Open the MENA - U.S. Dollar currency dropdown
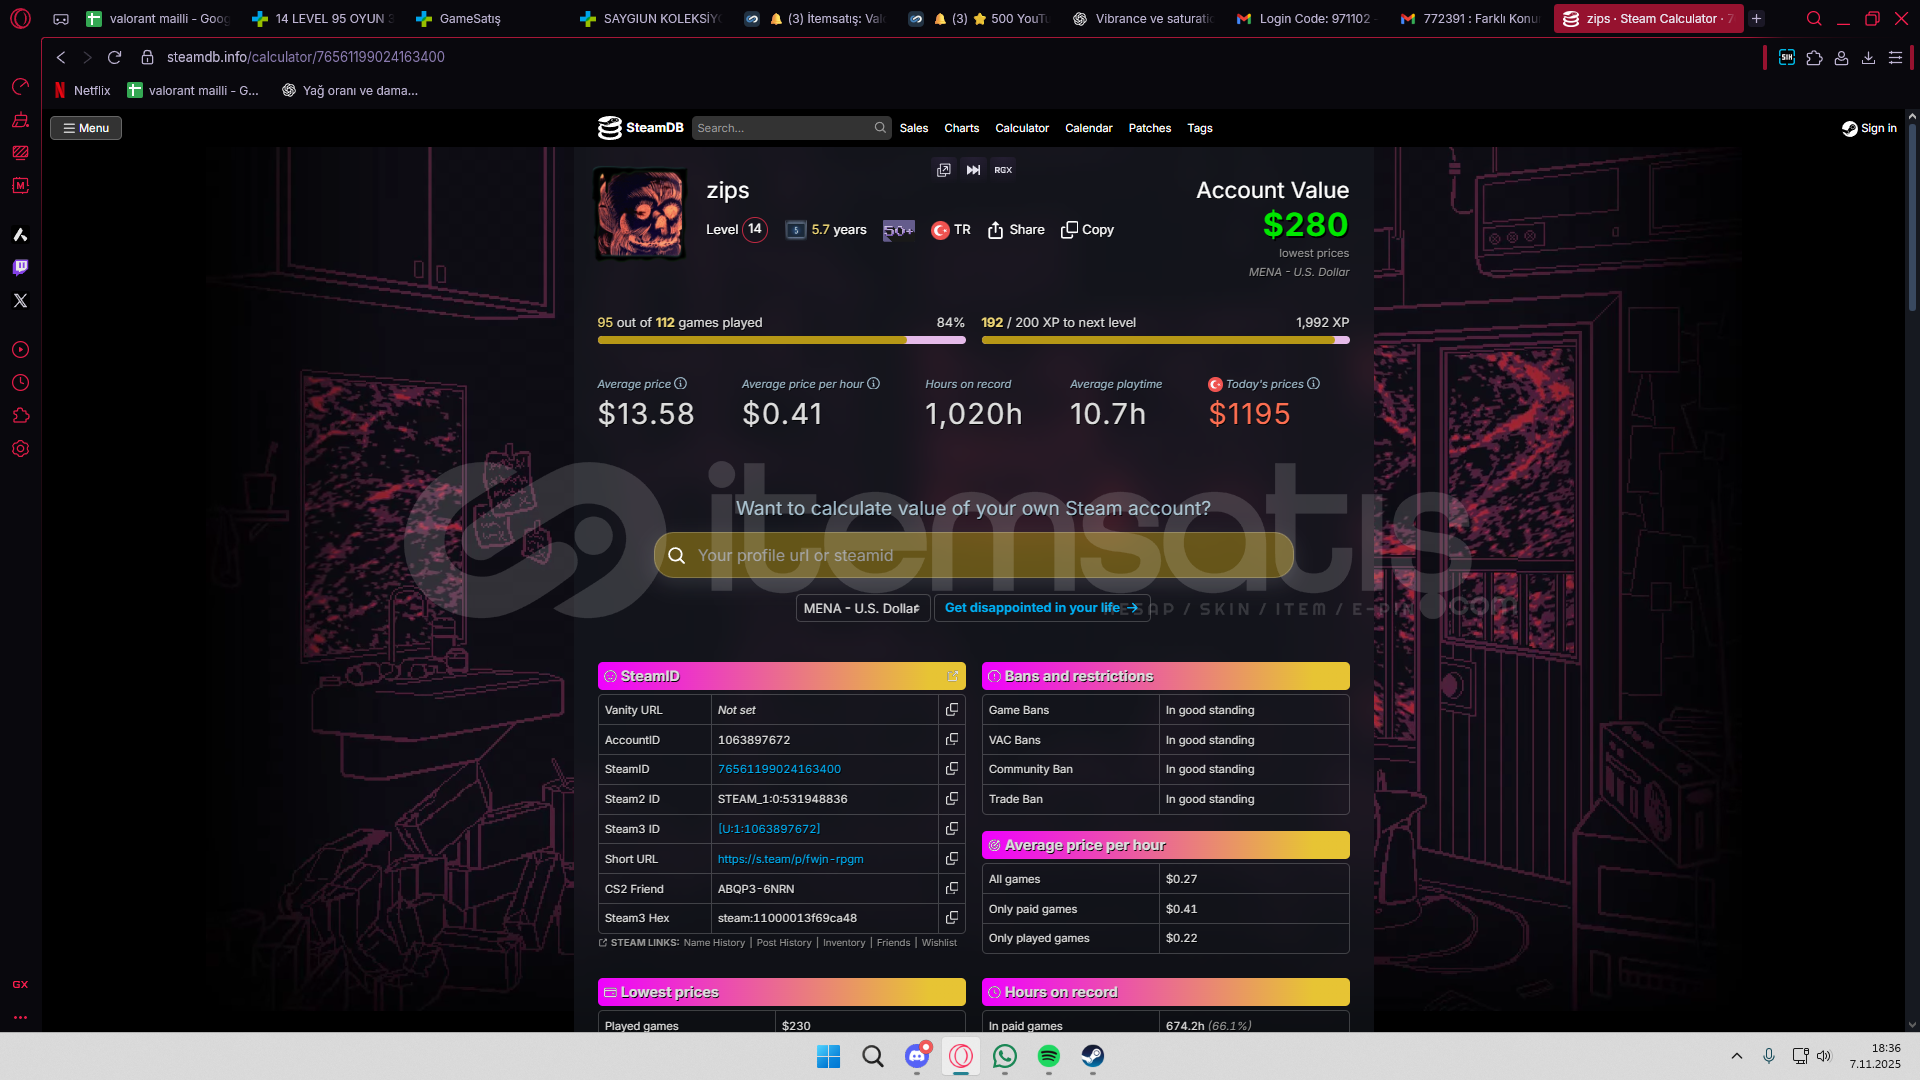Viewport: 1920px width, 1080px height. pyautogui.click(x=862, y=608)
